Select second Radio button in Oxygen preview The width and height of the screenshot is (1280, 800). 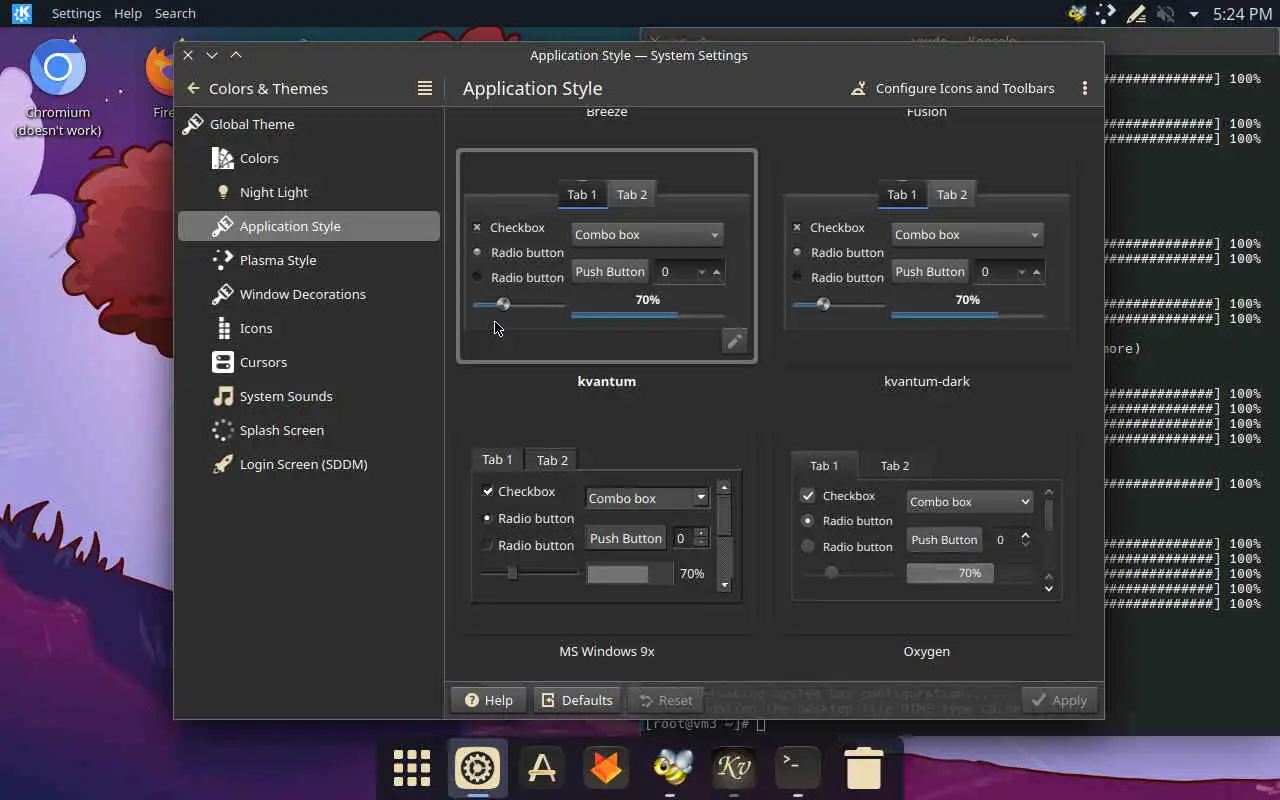pos(847,547)
